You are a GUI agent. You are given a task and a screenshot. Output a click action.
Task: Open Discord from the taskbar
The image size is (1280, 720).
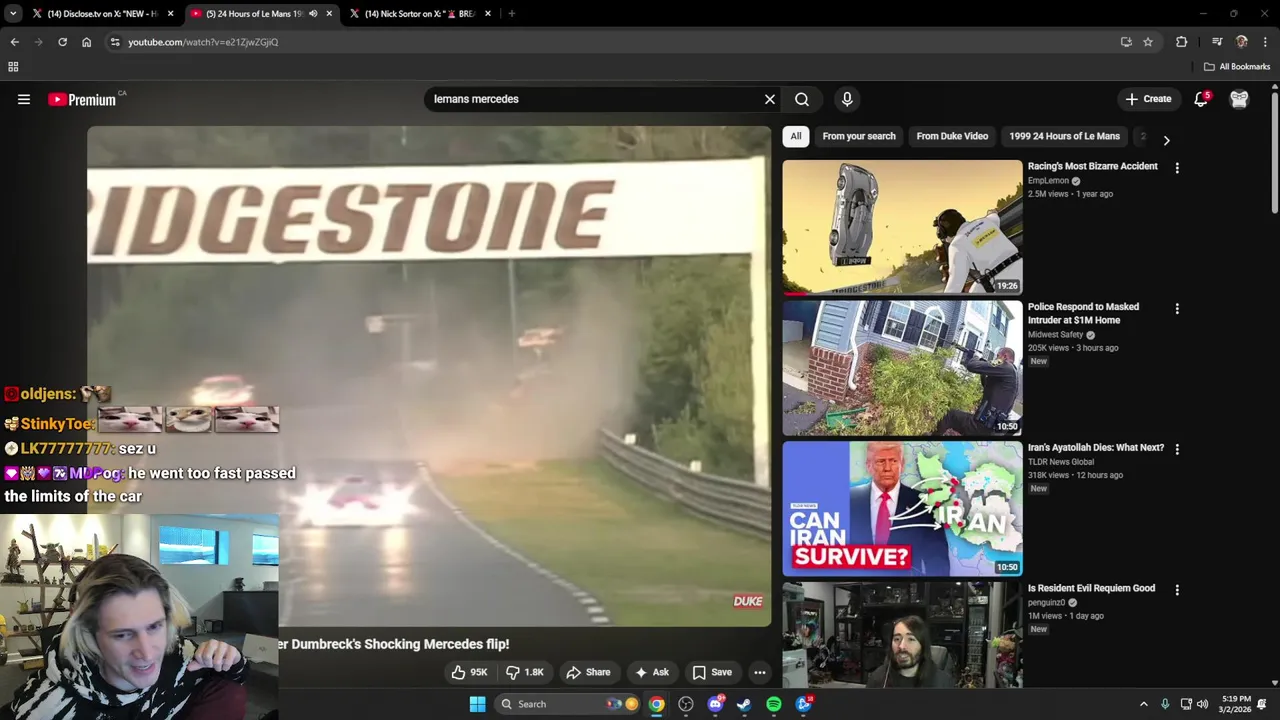(715, 704)
